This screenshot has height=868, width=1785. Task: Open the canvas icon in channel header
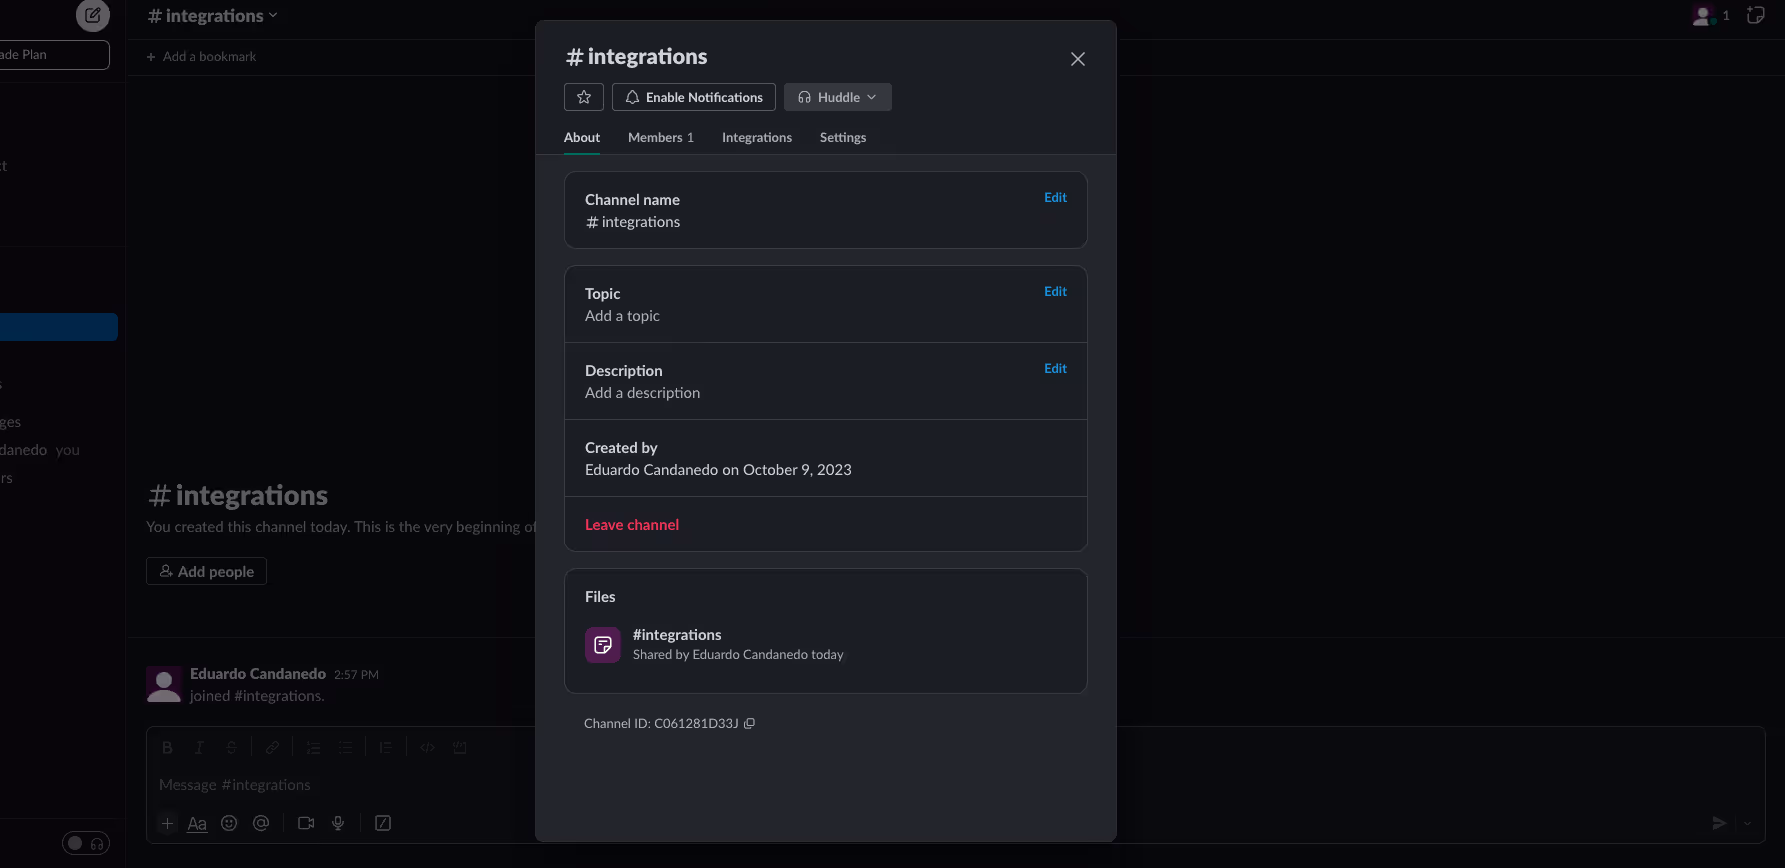coord(1755,15)
